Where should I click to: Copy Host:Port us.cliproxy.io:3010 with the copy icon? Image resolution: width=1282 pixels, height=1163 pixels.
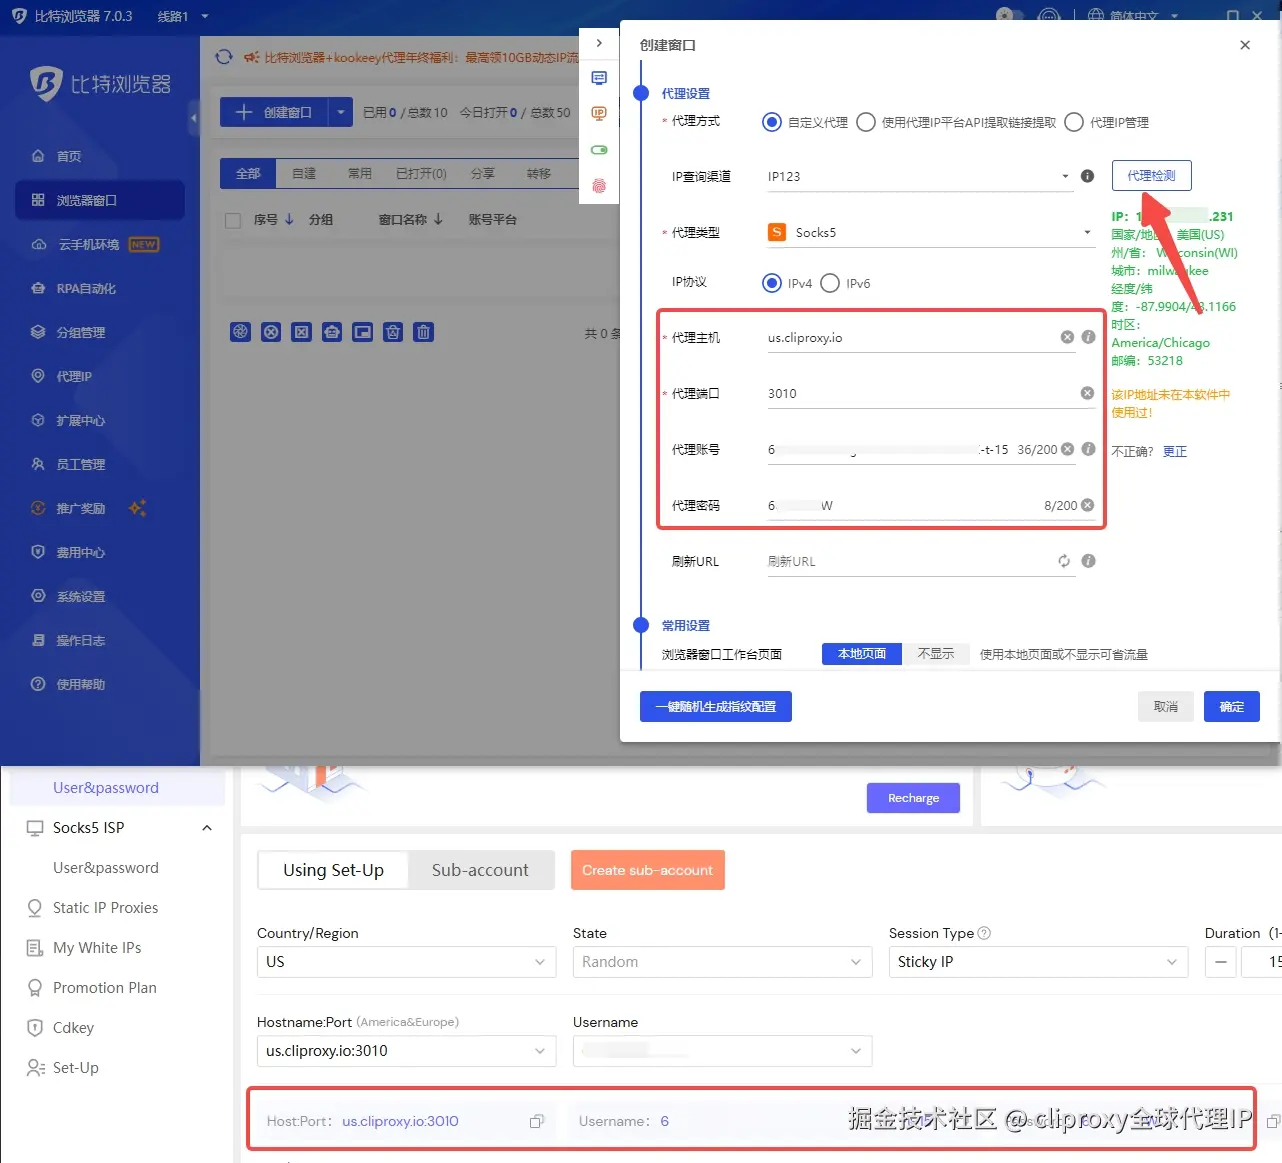[537, 1121]
